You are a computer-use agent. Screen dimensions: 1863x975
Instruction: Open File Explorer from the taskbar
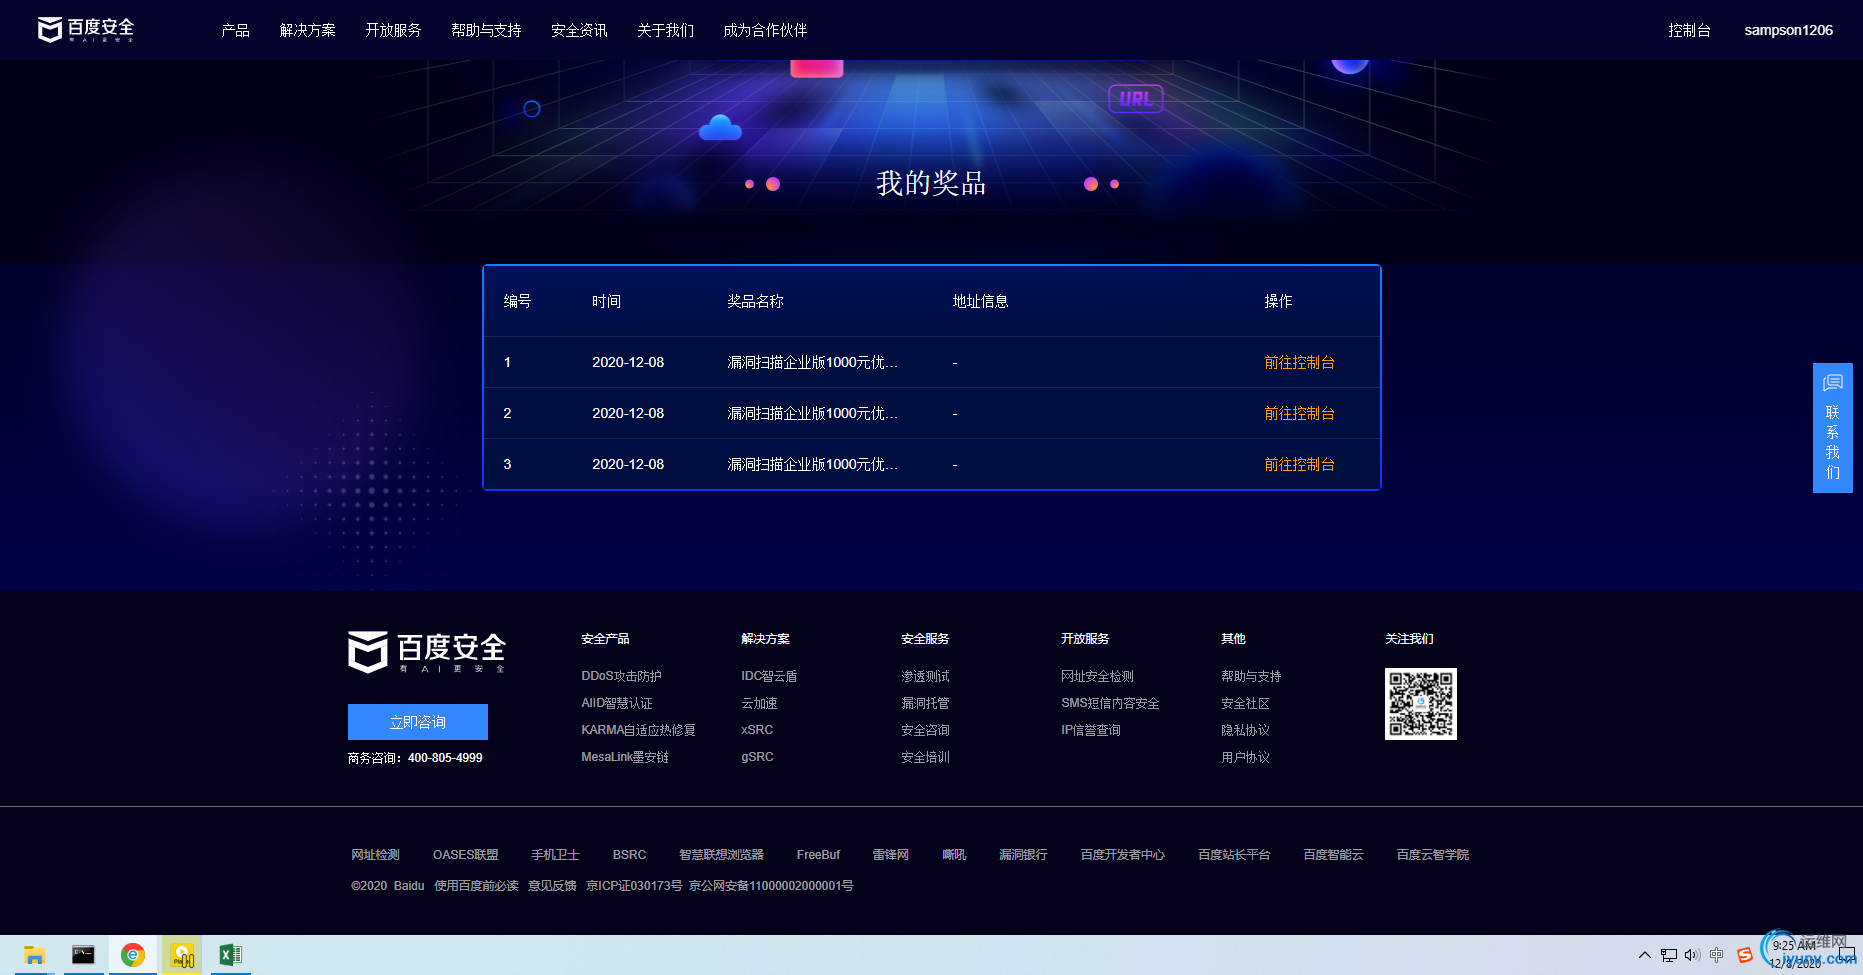pyautogui.click(x=35, y=955)
